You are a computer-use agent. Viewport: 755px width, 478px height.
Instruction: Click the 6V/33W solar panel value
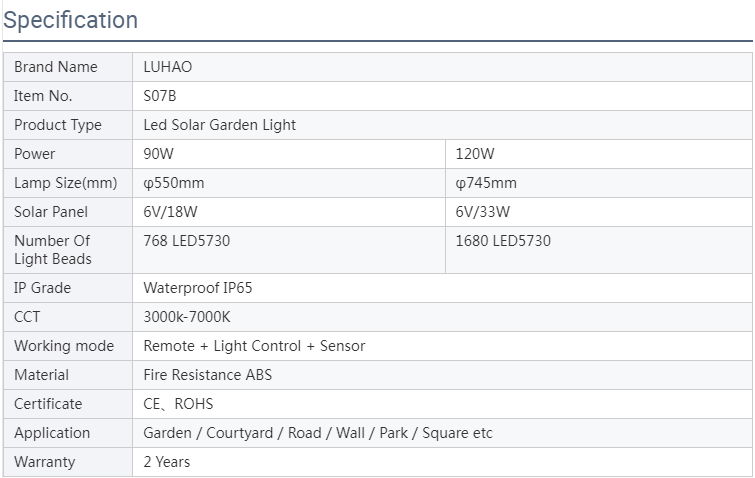[x=483, y=212]
